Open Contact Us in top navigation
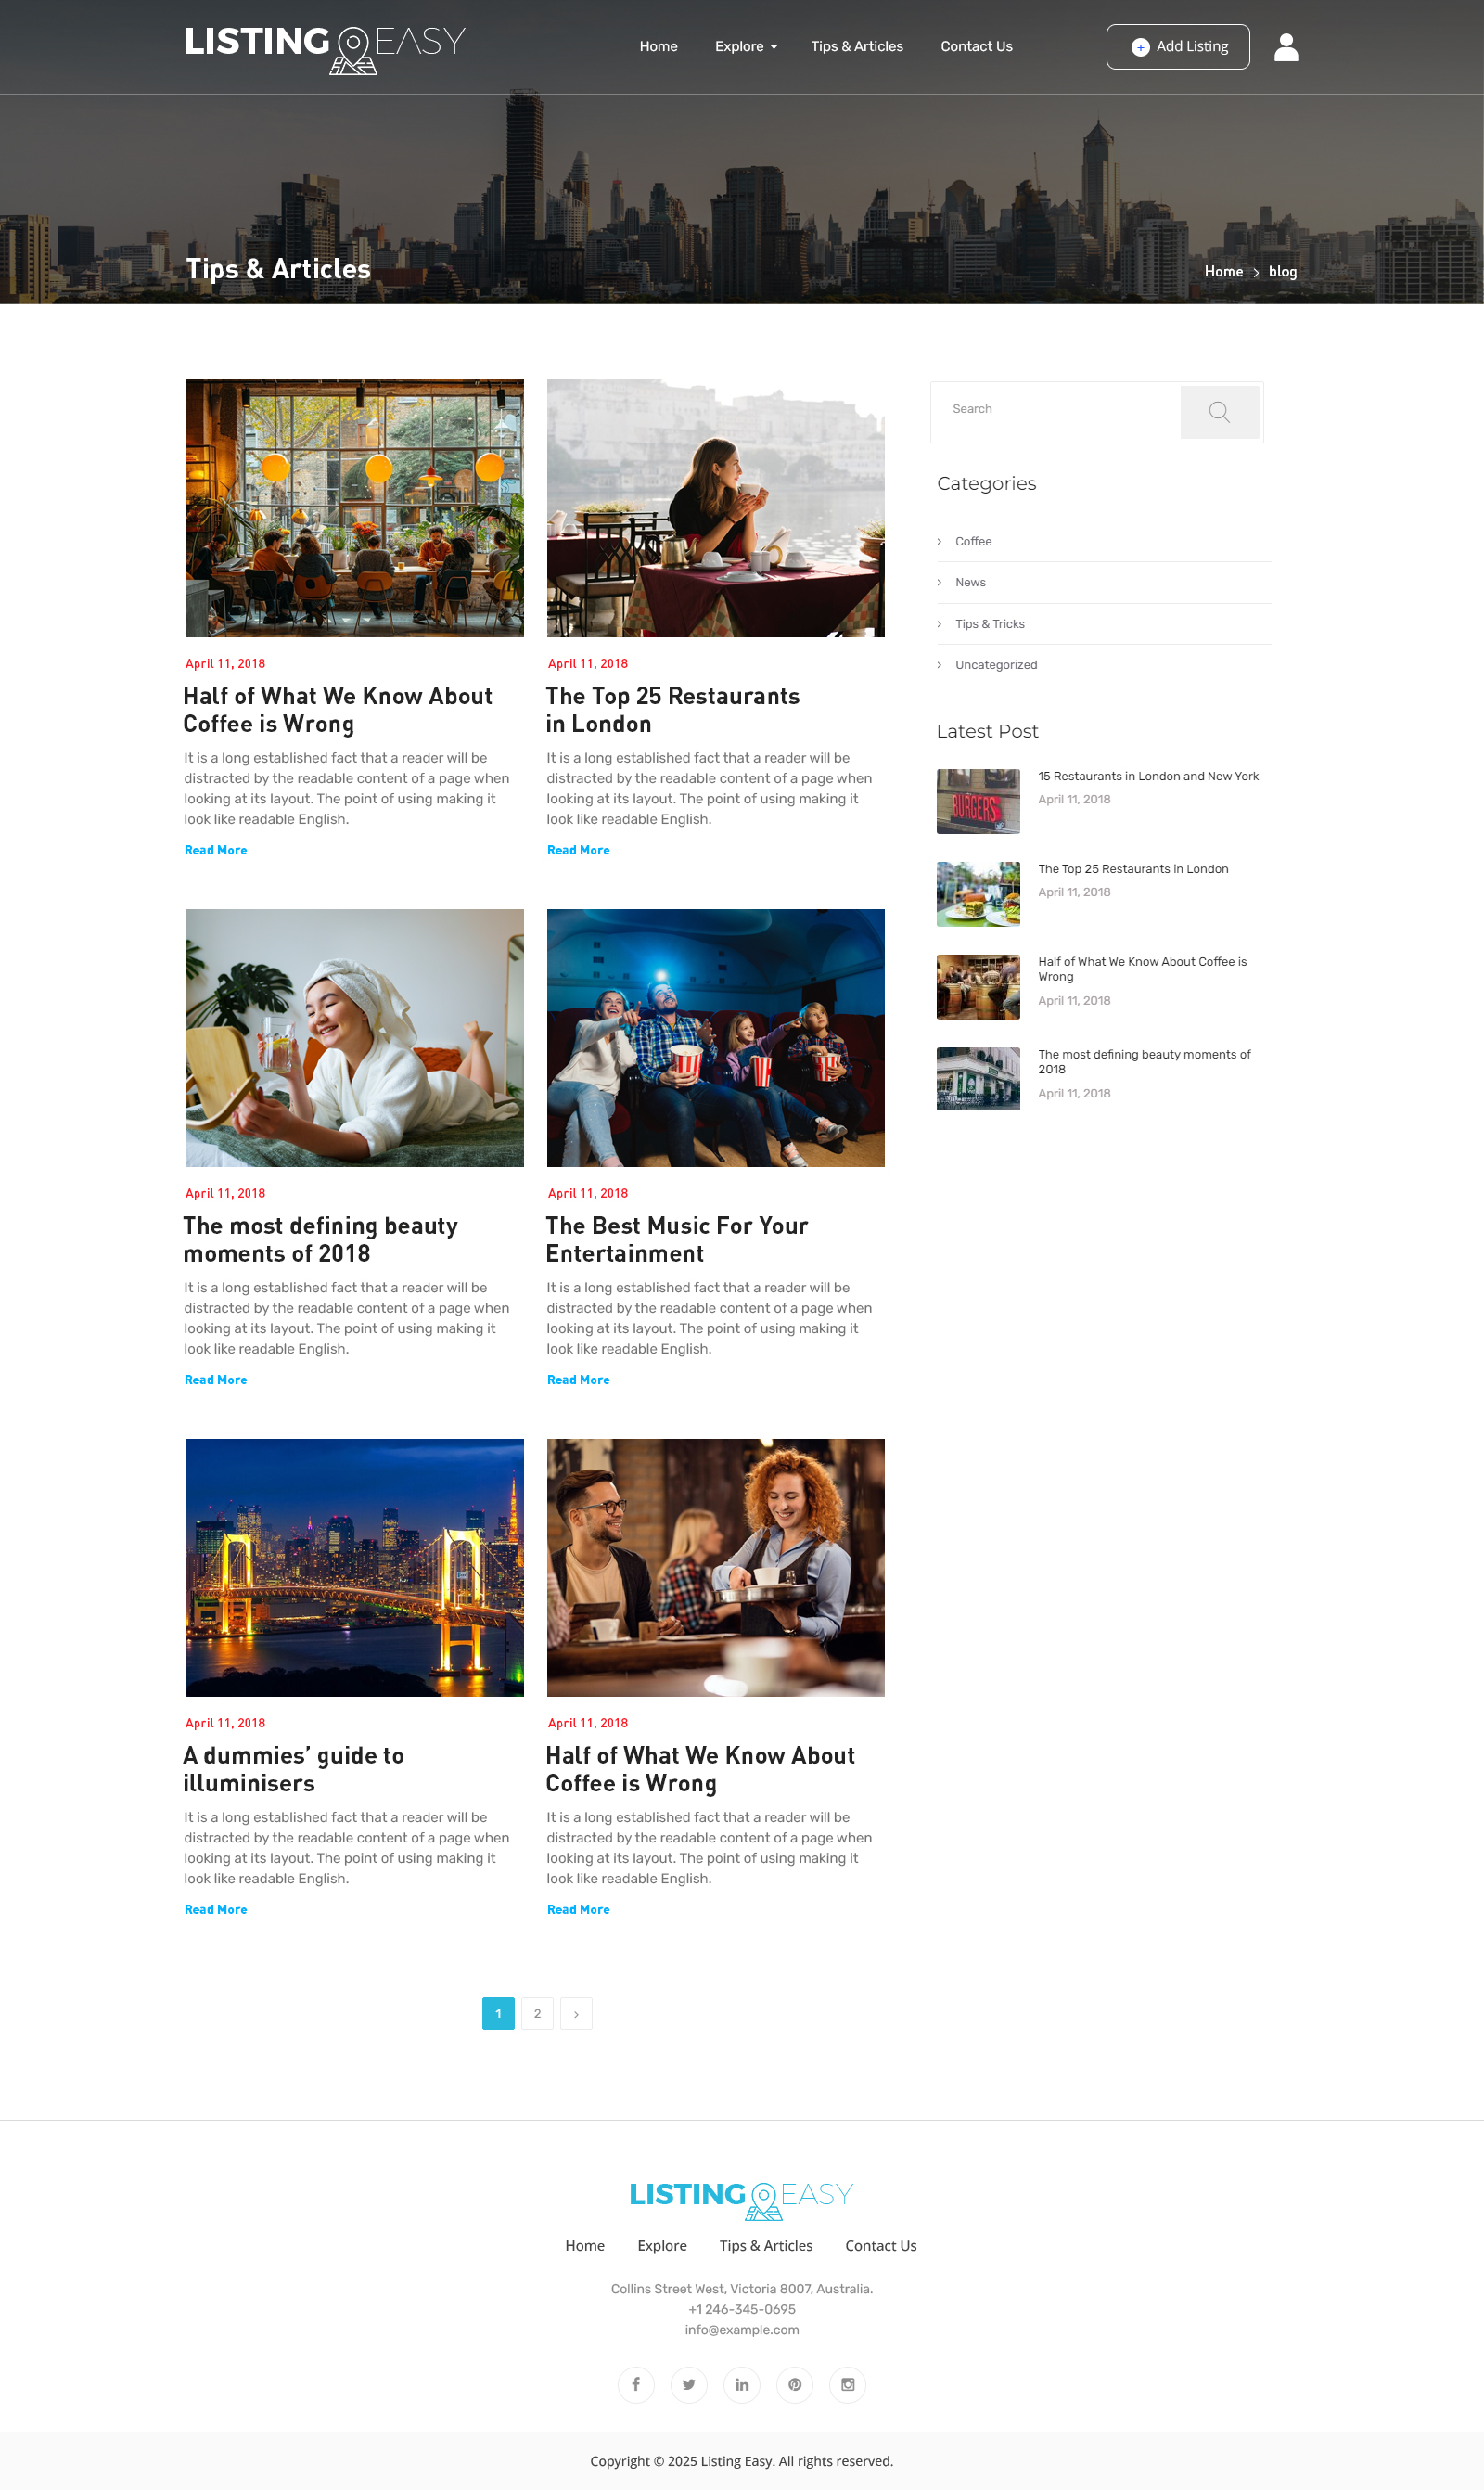The height and width of the screenshot is (2490, 1484). coord(976,47)
